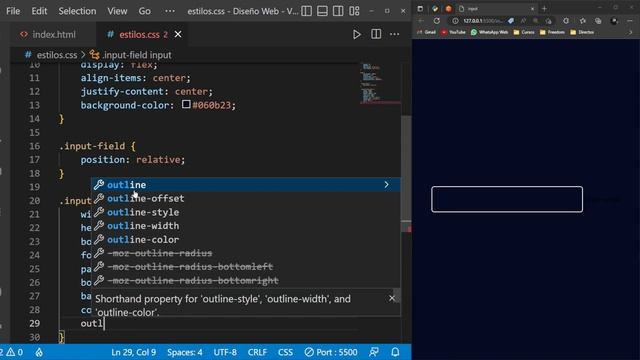
Task: Click the Copilot/feedback status icon
Action: coord(373,352)
